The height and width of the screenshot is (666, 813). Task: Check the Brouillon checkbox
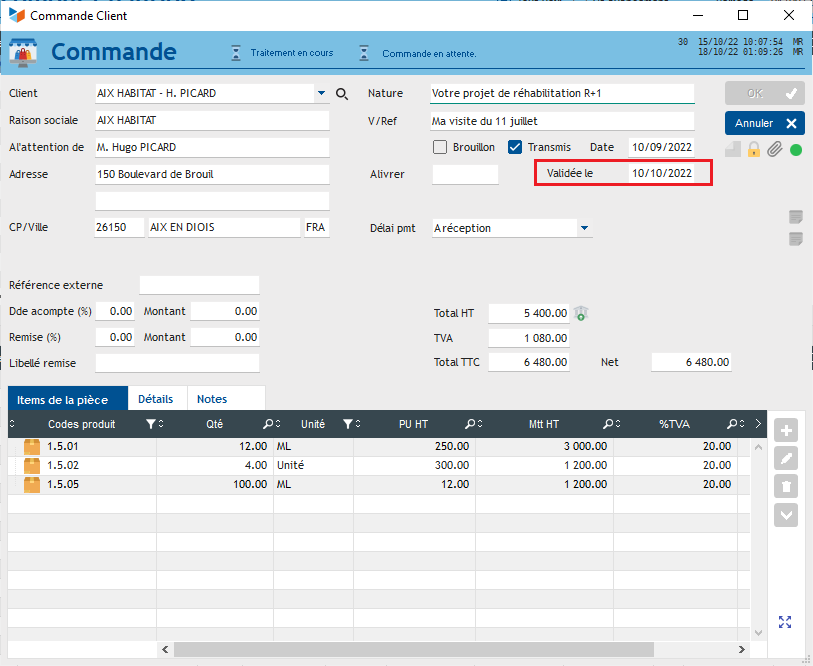(x=440, y=147)
